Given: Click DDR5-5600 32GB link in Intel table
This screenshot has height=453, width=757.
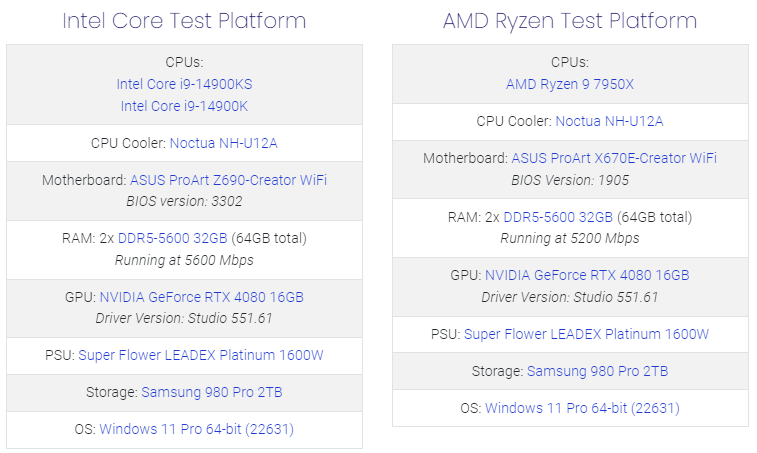Looking at the screenshot, I should coord(172,238).
